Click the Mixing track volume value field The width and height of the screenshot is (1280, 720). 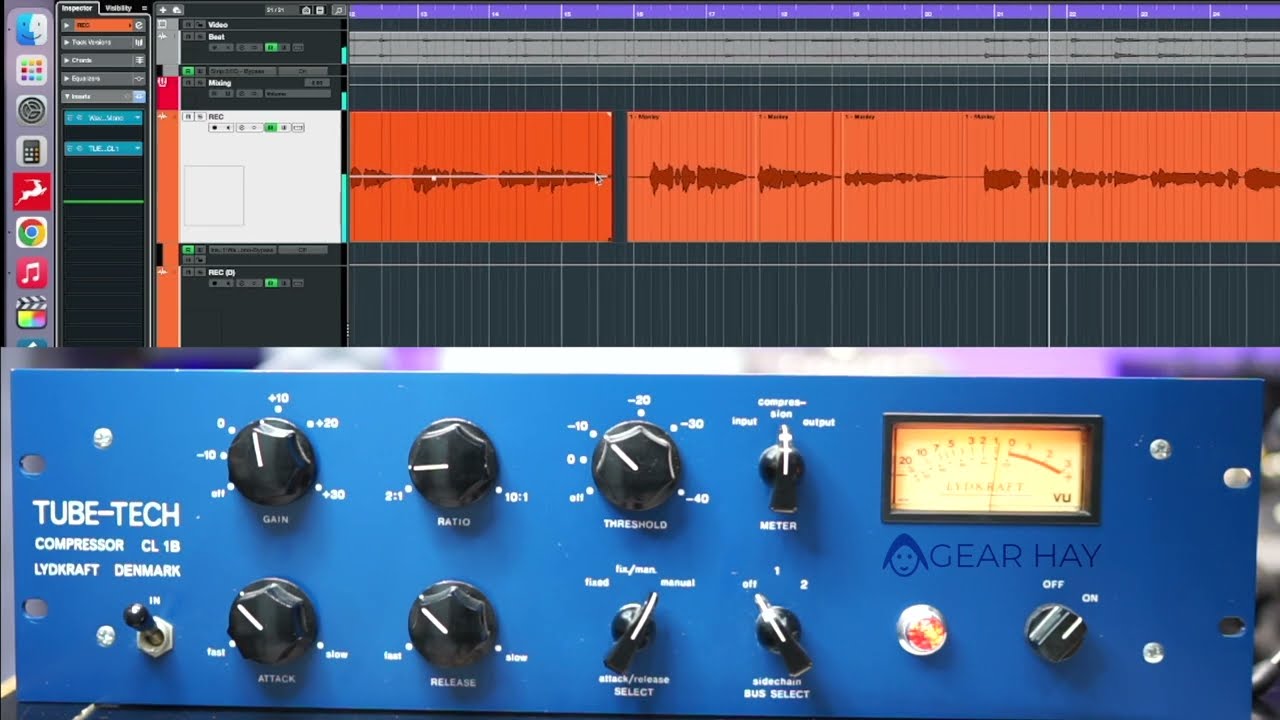click(x=316, y=83)
